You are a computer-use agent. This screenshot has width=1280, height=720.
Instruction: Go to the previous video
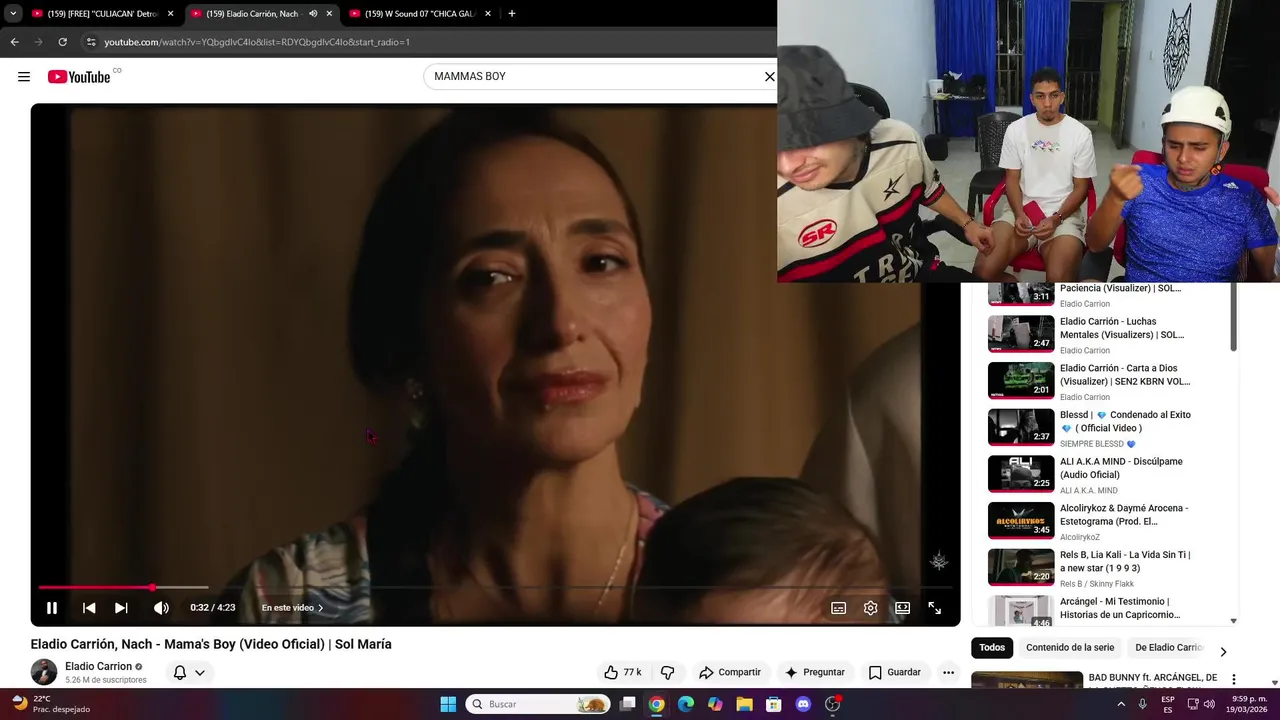click(89, 608)
